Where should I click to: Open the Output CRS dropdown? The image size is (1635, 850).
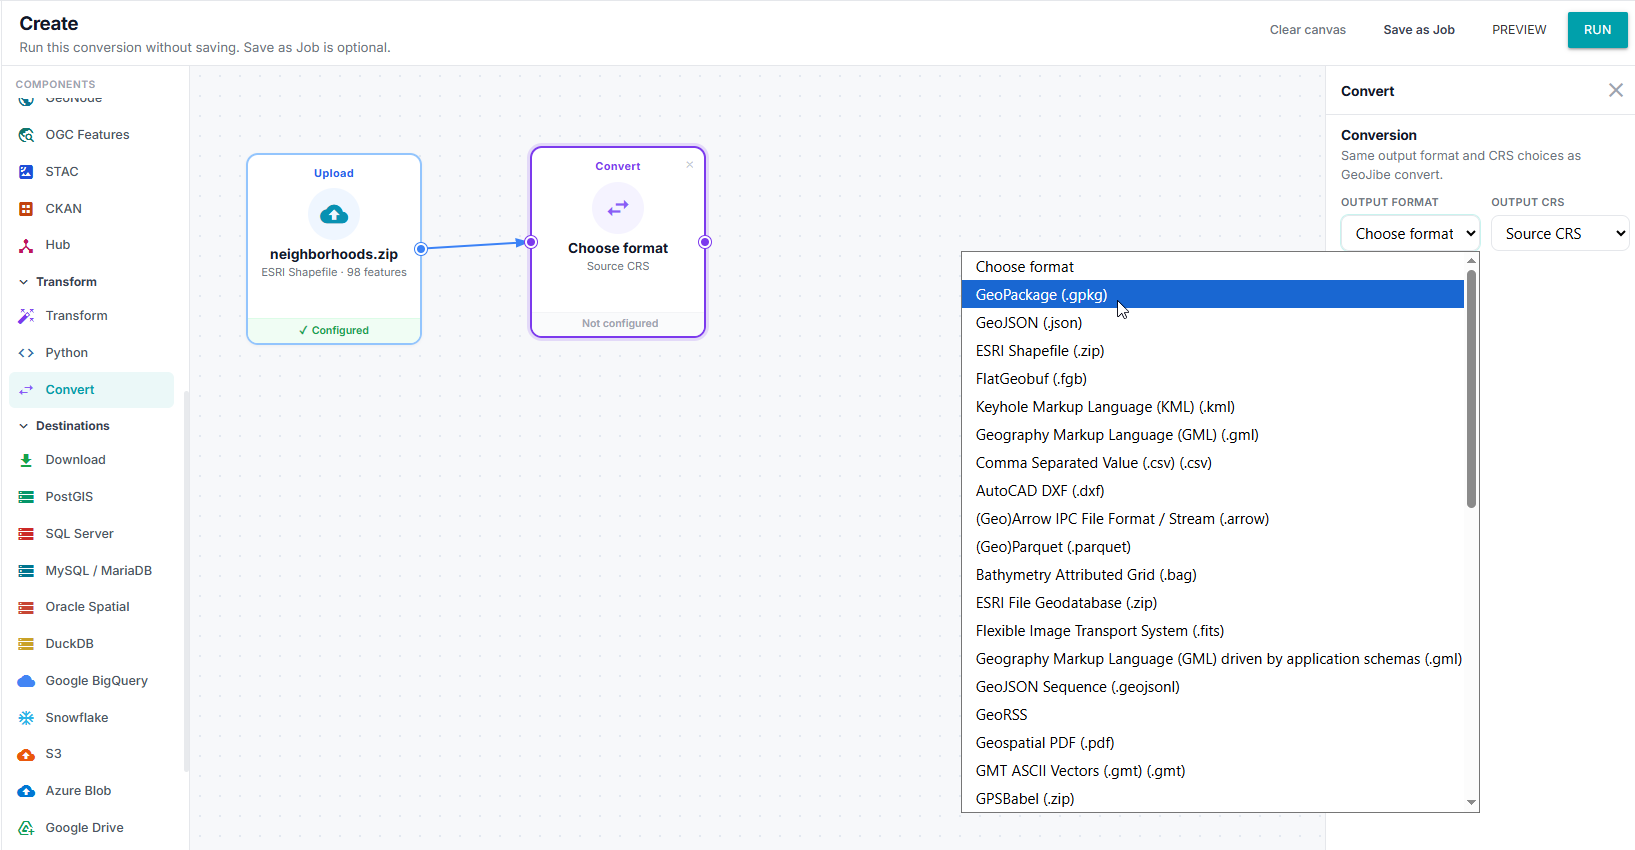coord(1560,233)
